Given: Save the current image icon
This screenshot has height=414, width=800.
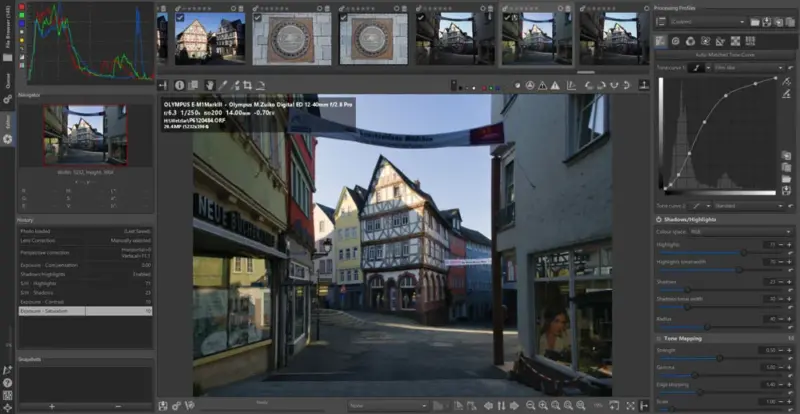Looking at the screenshot, I should [163, 405].
